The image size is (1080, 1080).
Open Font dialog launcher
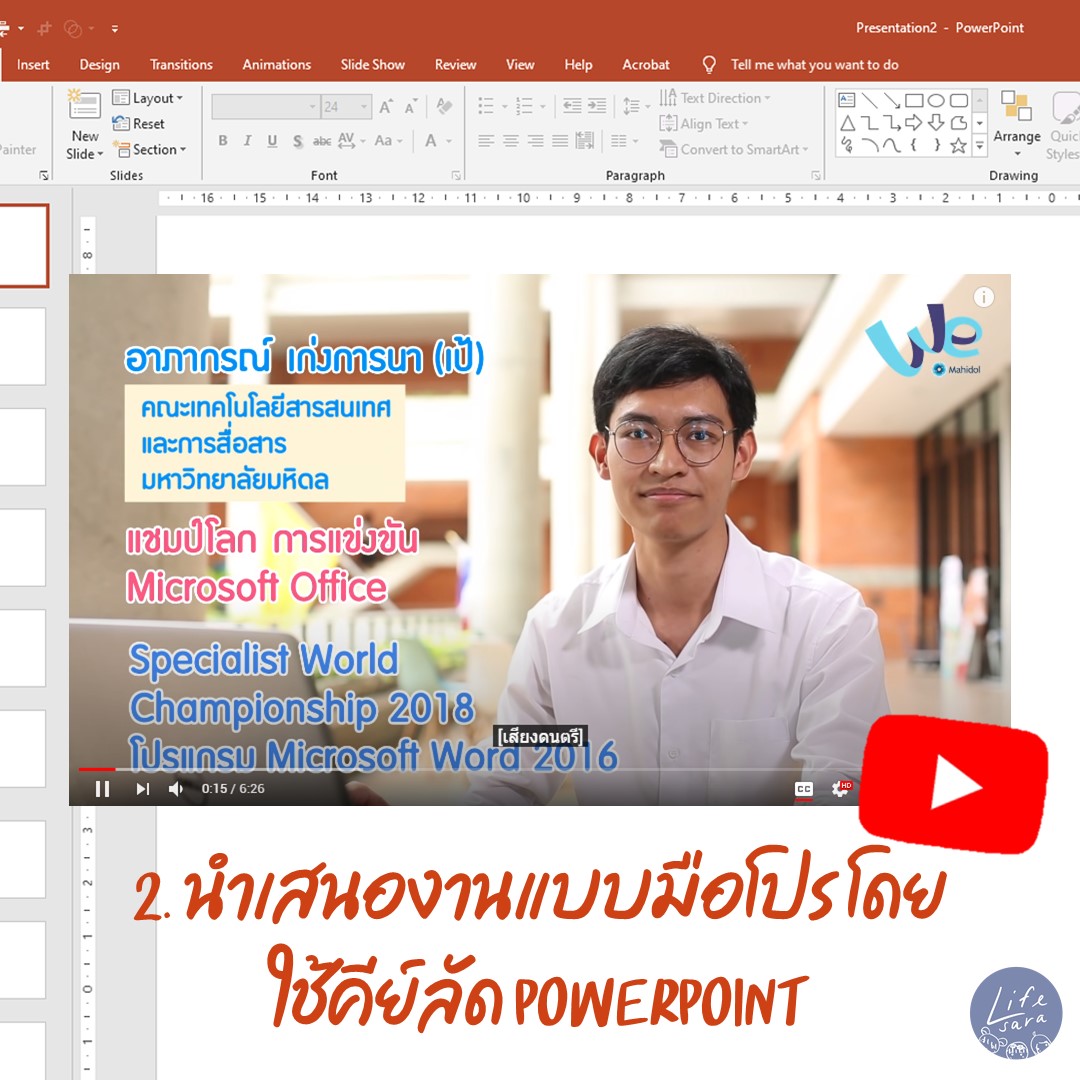coord(456,176)
